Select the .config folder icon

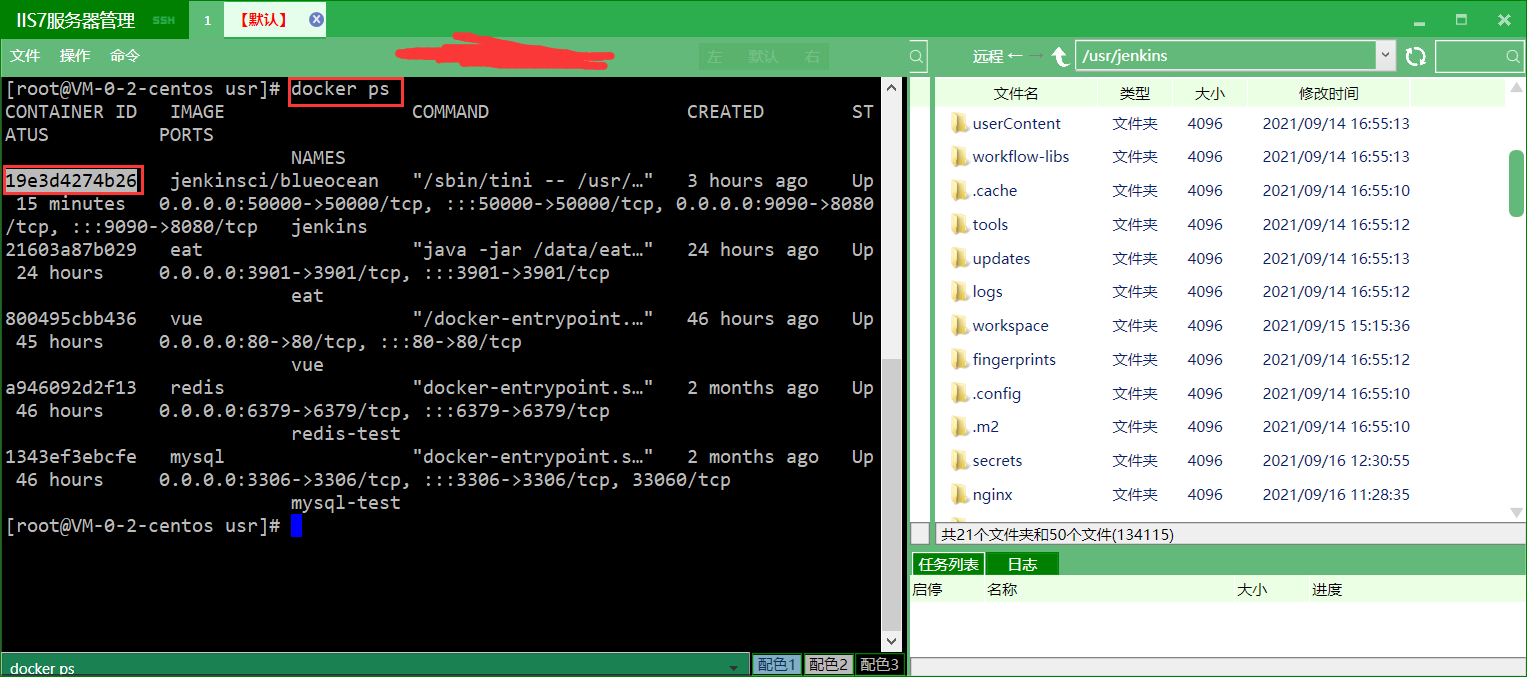click(960, 393)
